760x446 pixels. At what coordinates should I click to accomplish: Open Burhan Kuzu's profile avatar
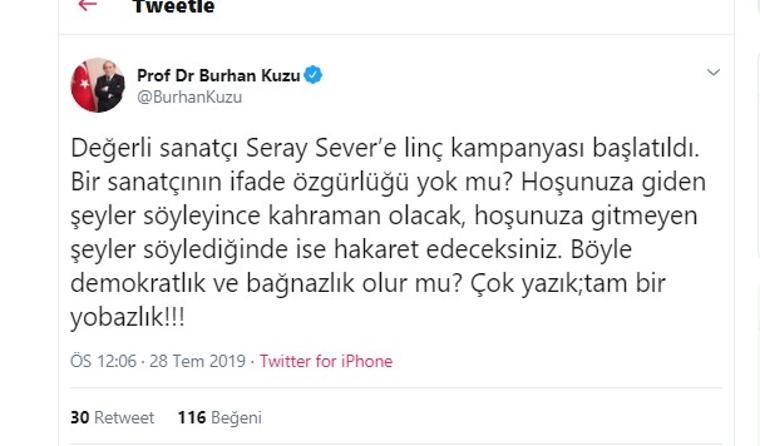(x=97, y=85)
